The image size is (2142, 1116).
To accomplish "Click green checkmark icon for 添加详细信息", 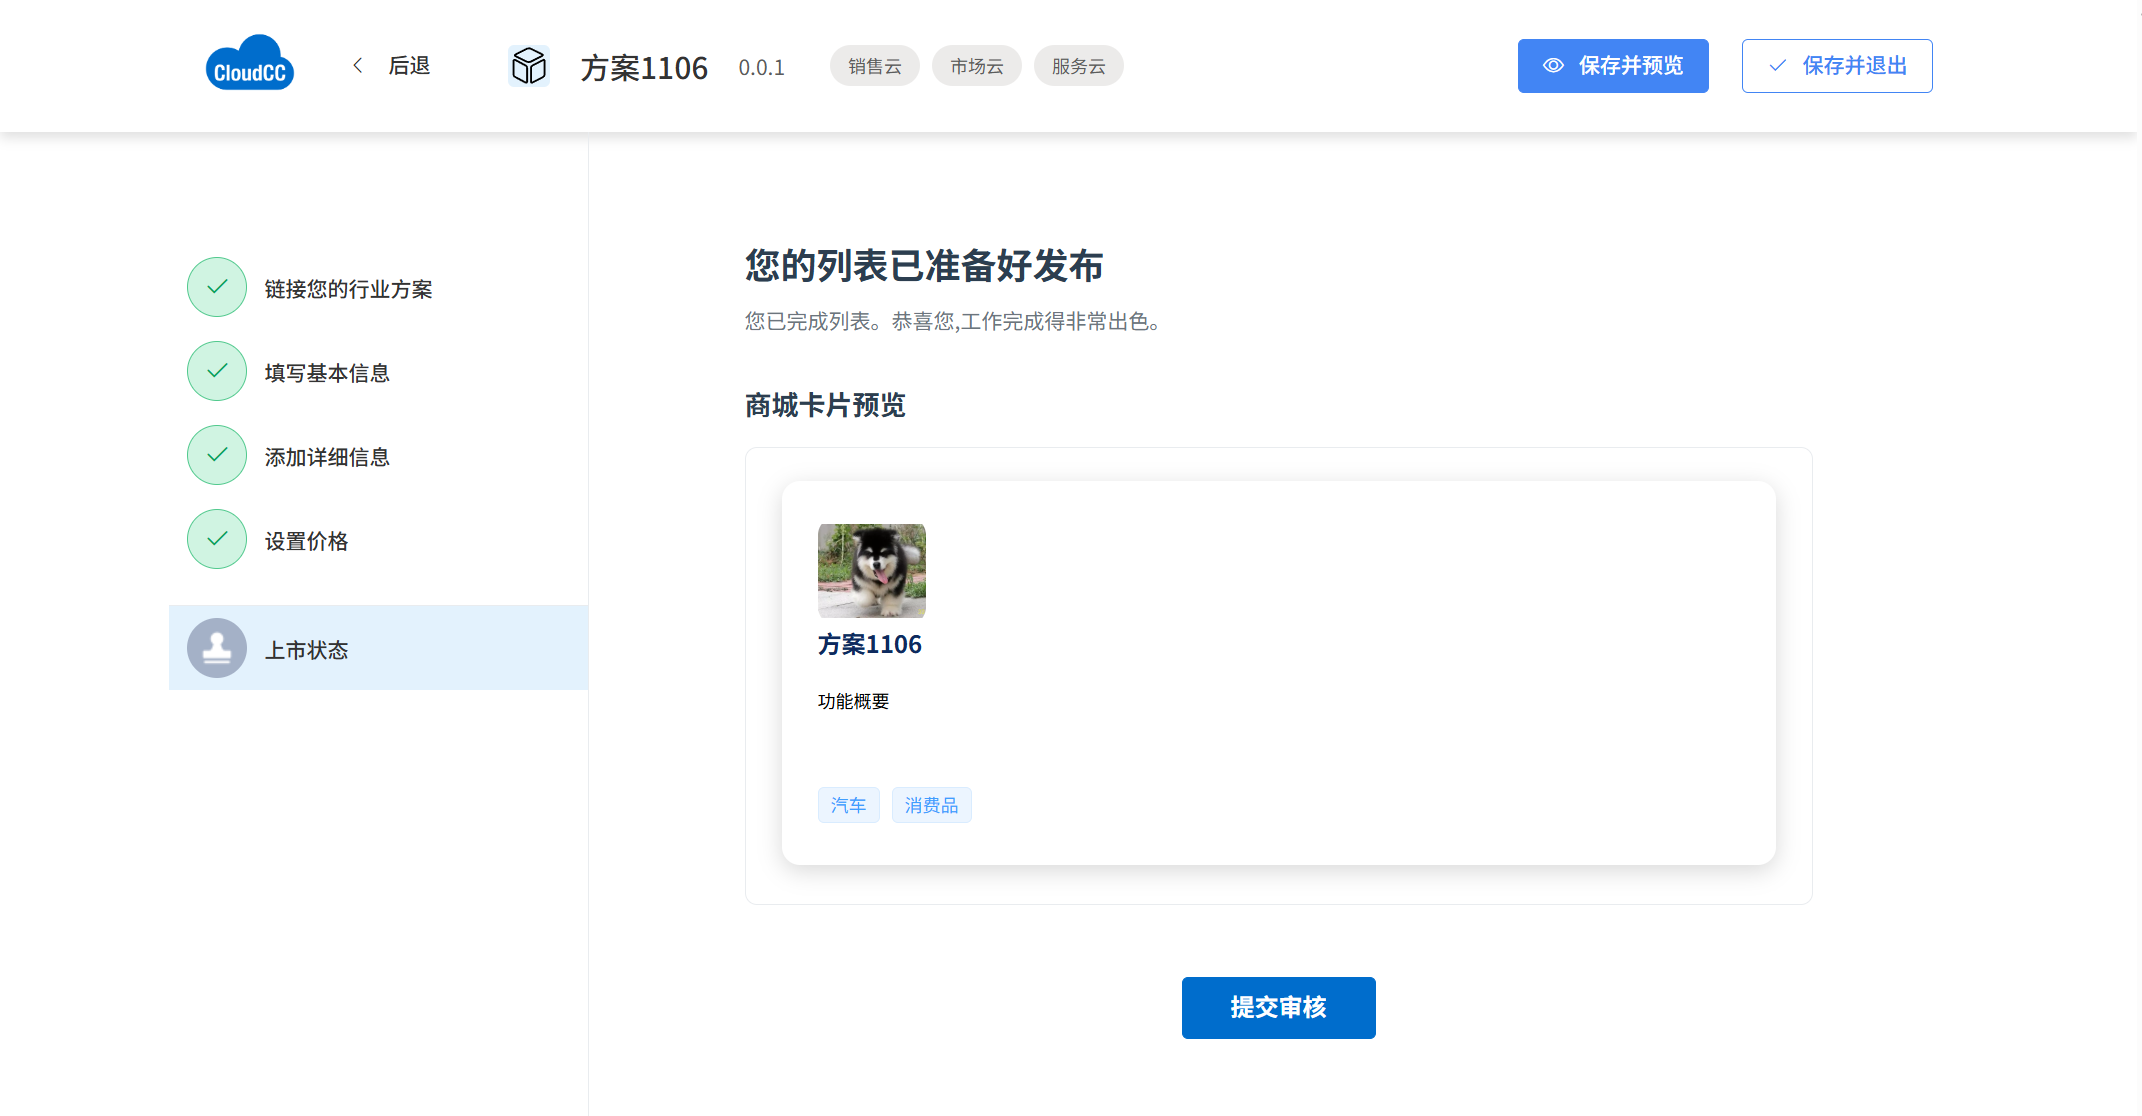I will 216,455.
